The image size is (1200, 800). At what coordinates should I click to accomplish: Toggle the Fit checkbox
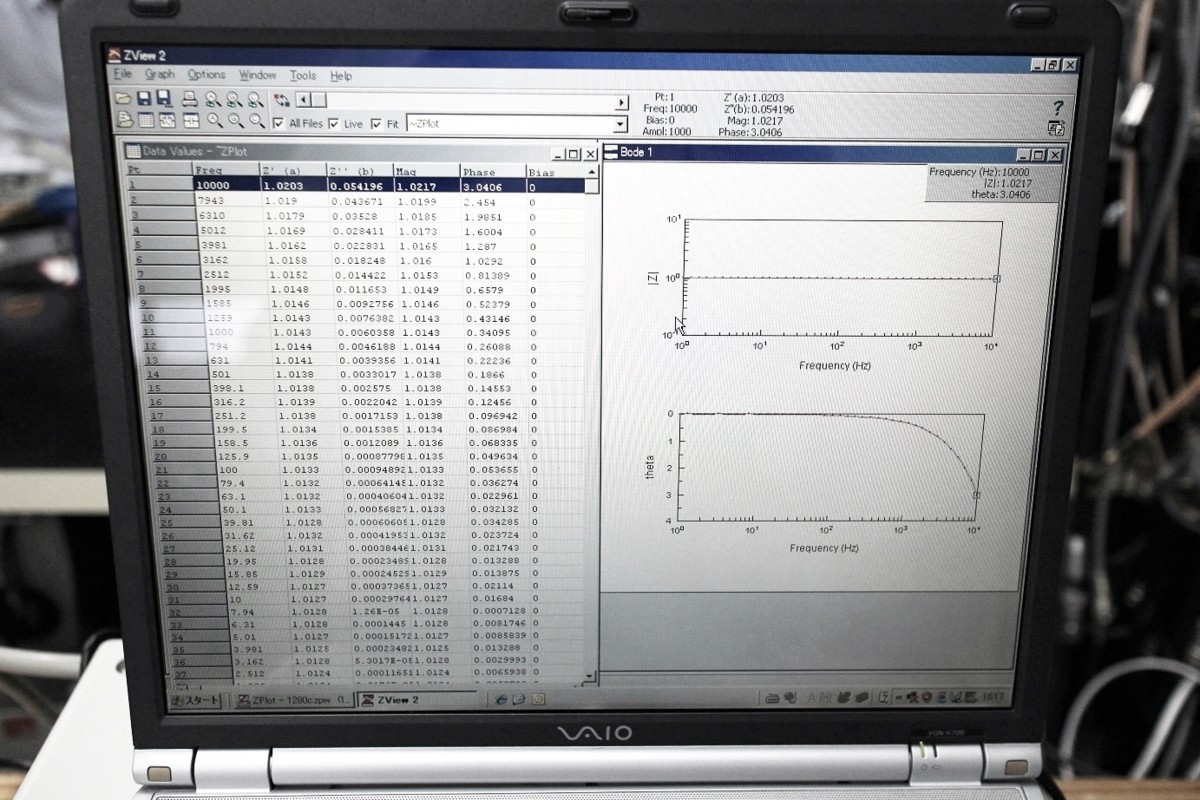pos(376,124)
